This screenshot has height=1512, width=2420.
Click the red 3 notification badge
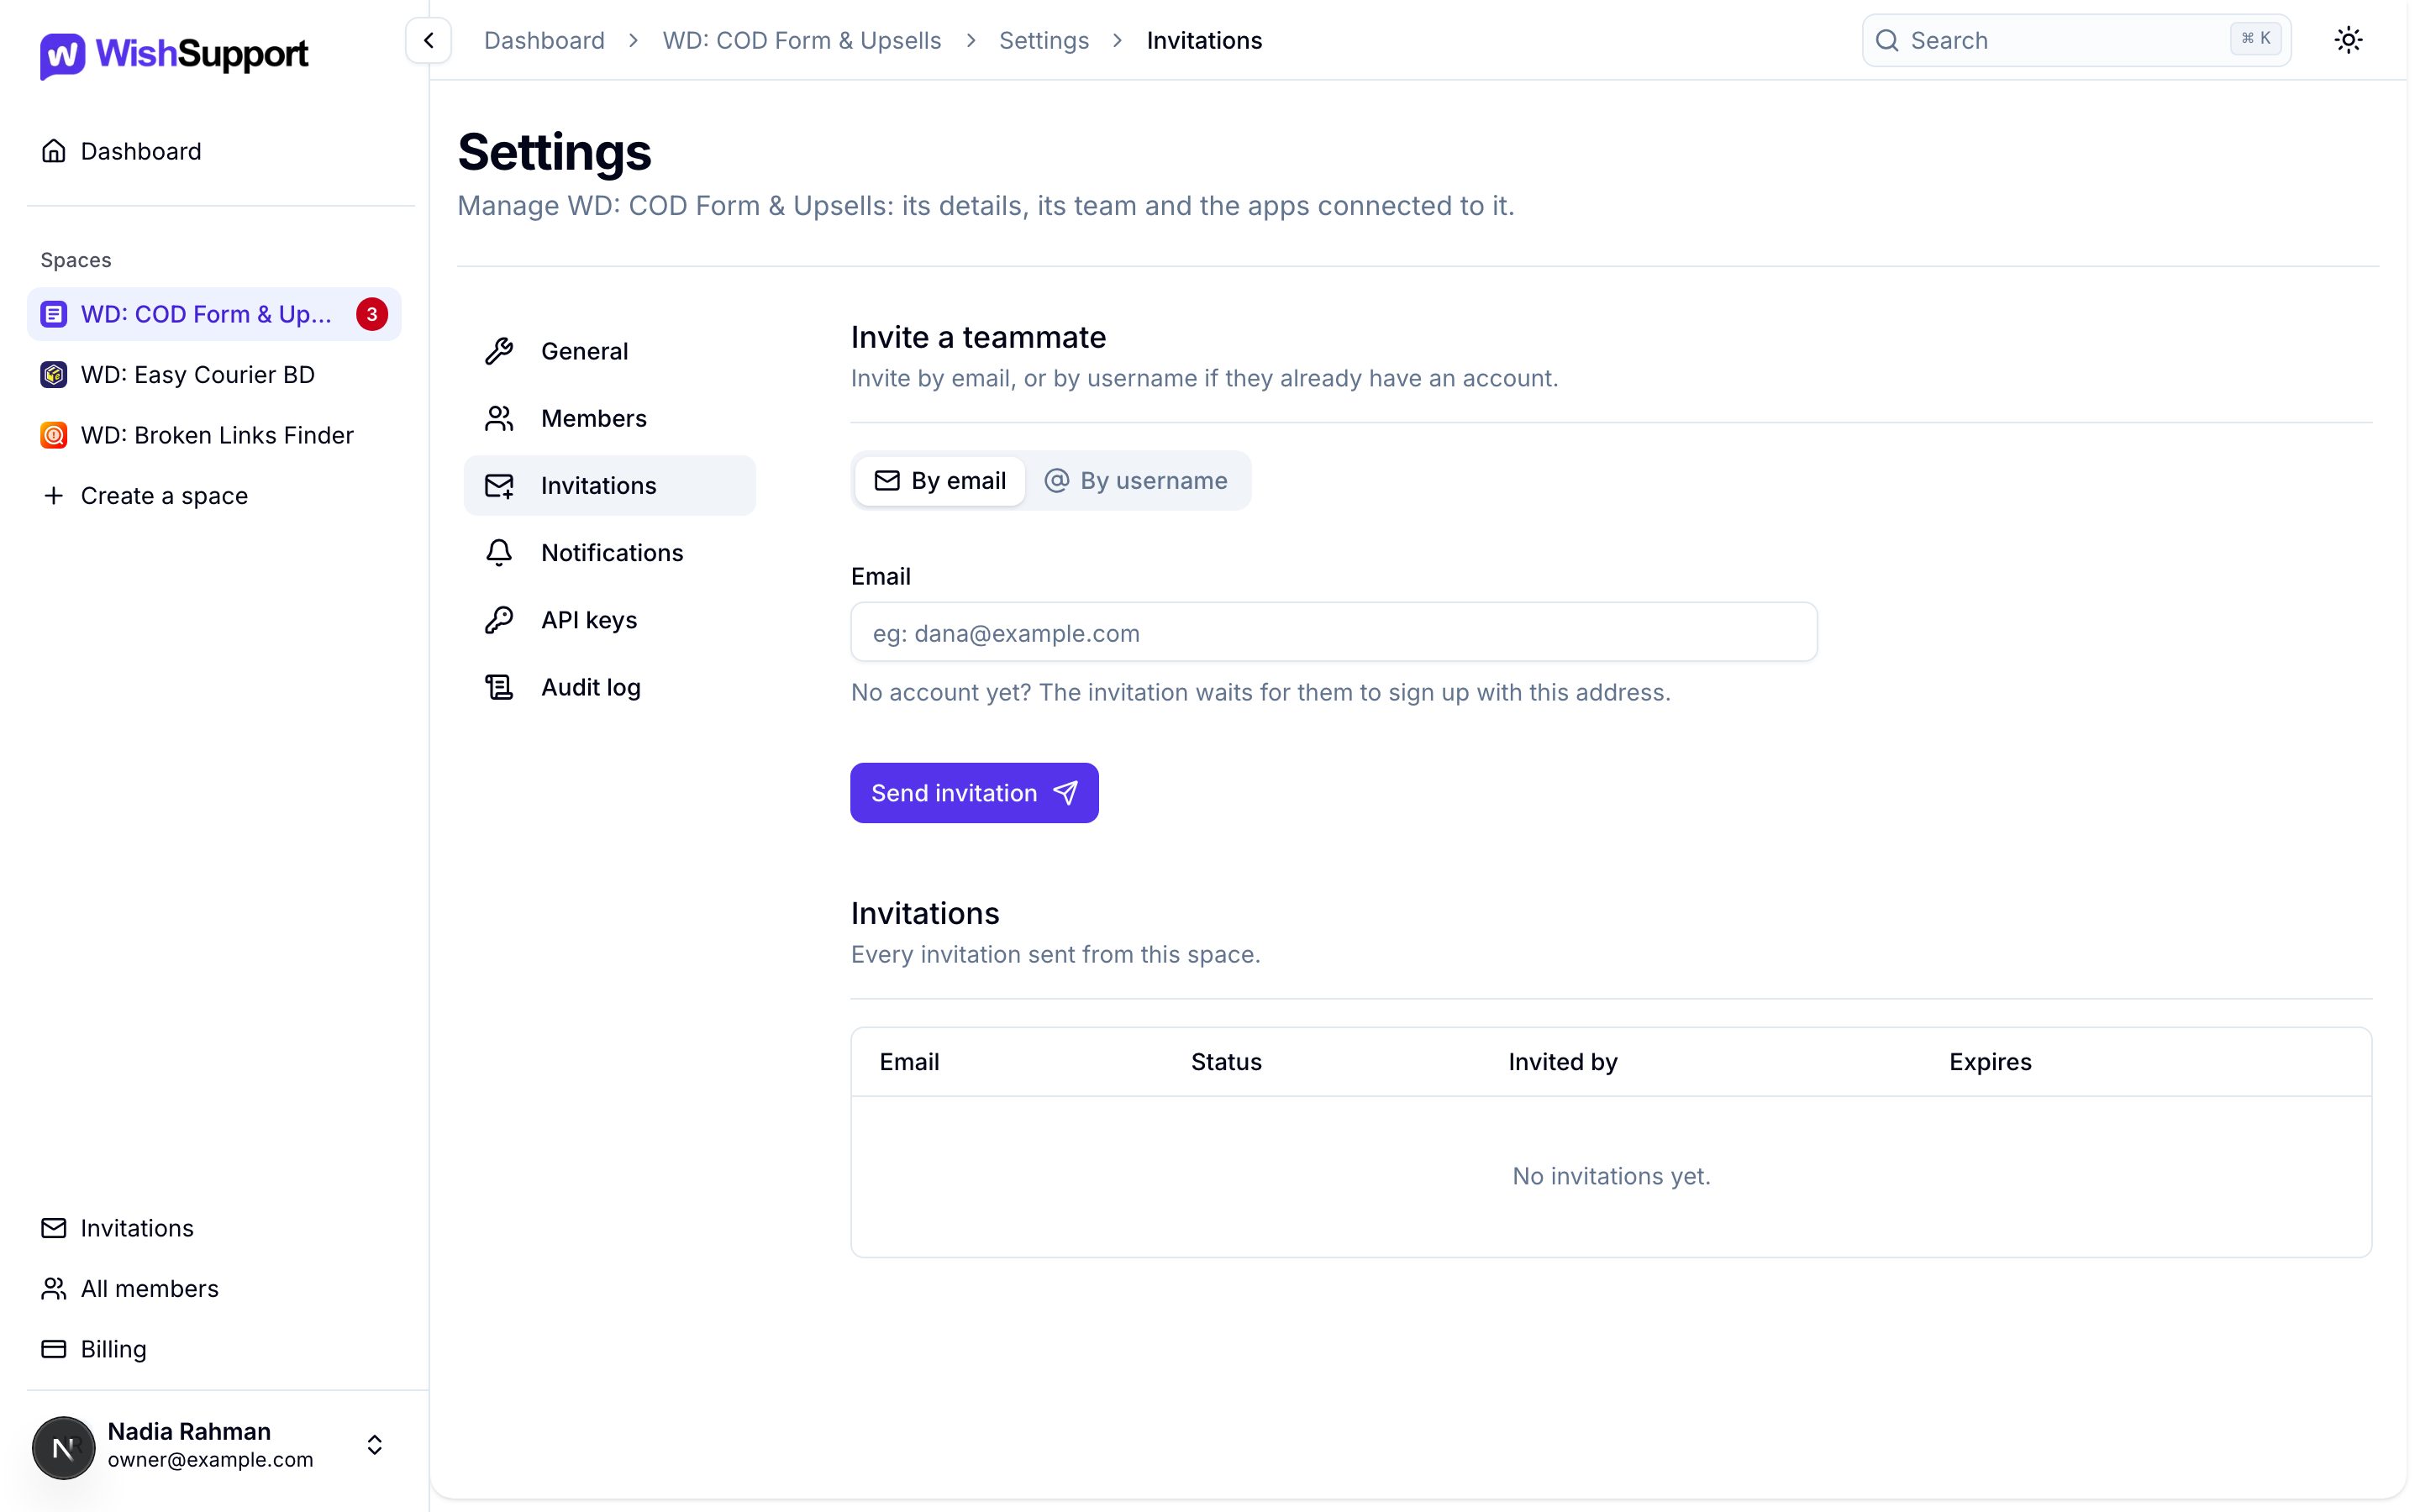pos(372,314)
